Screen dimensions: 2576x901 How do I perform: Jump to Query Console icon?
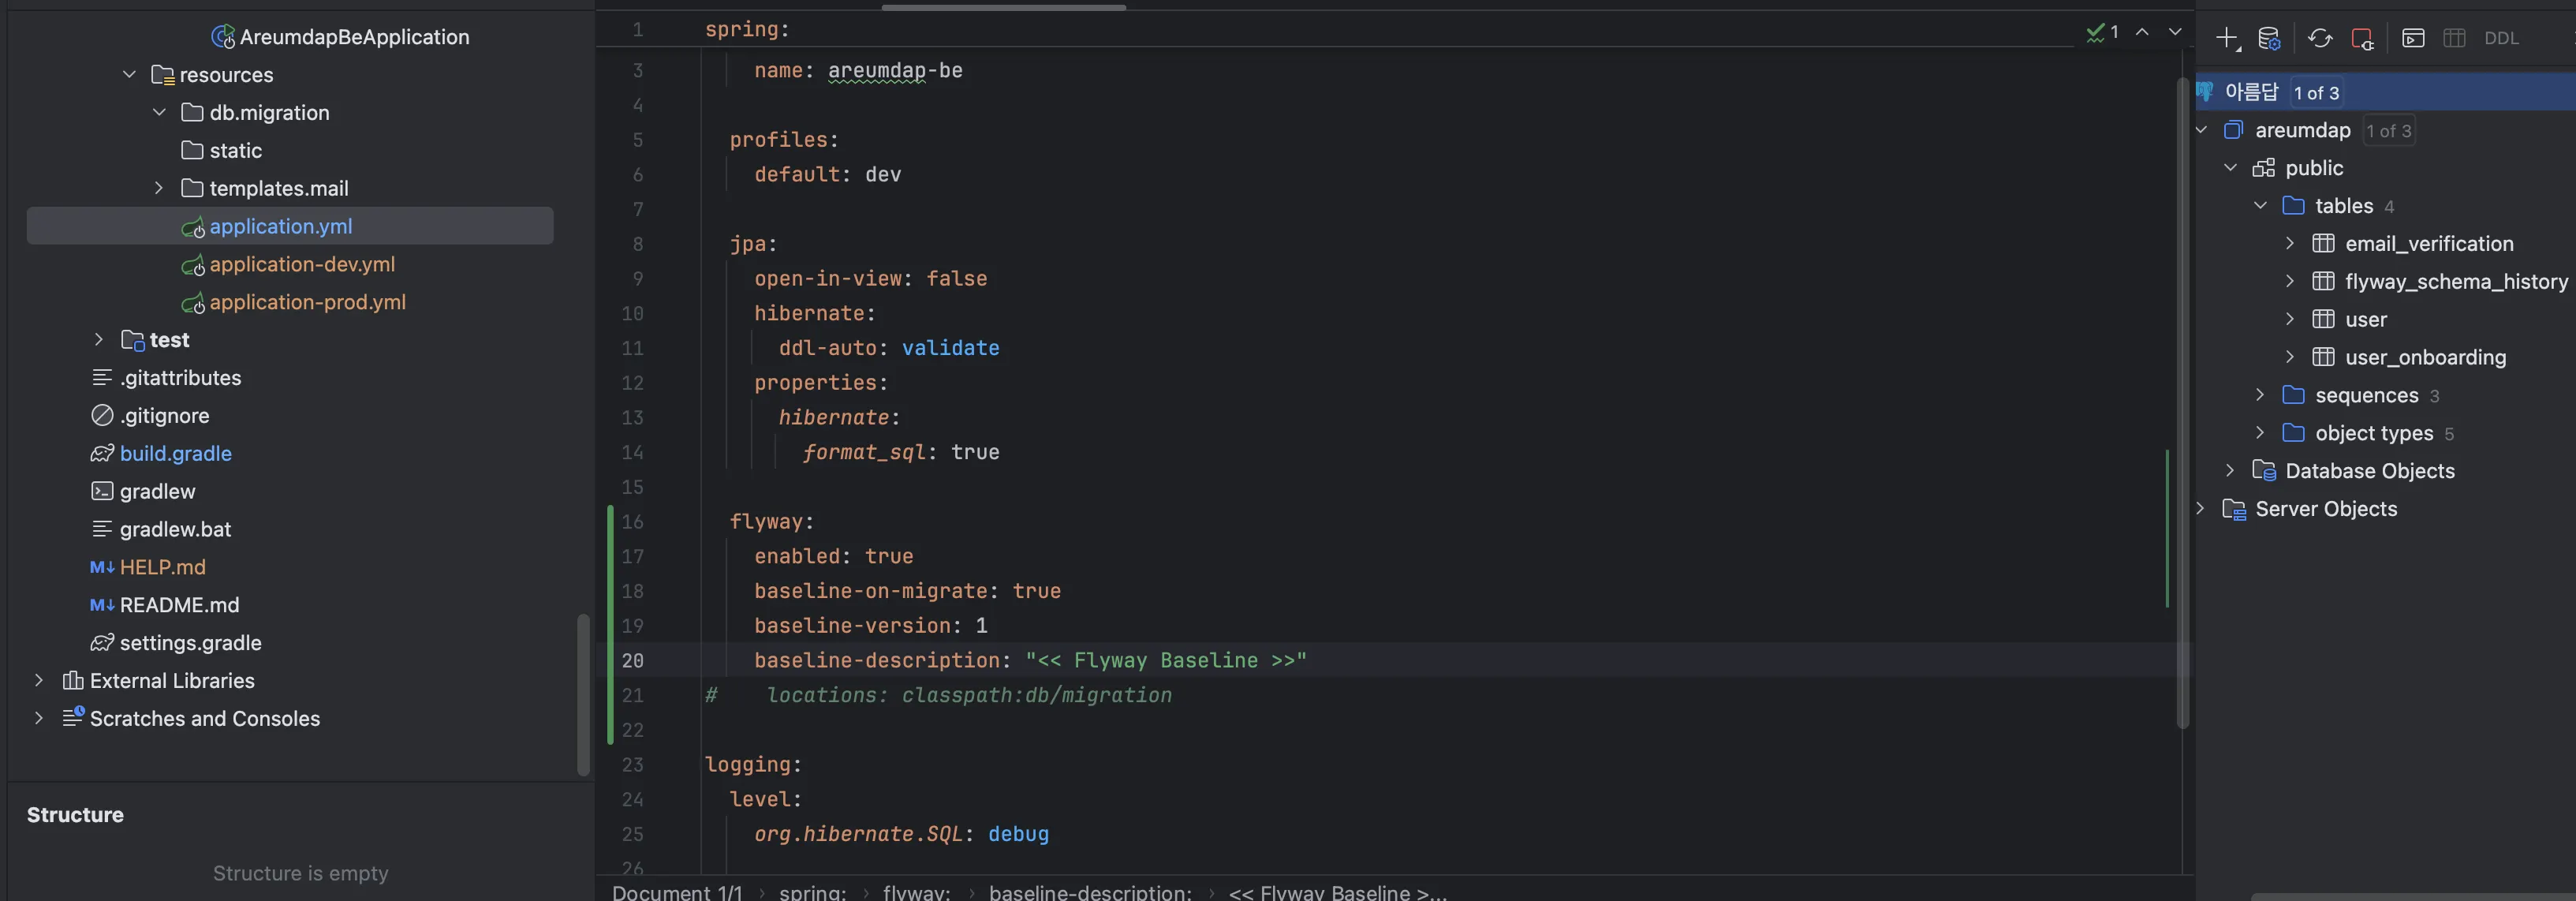tap(2413, 38)
